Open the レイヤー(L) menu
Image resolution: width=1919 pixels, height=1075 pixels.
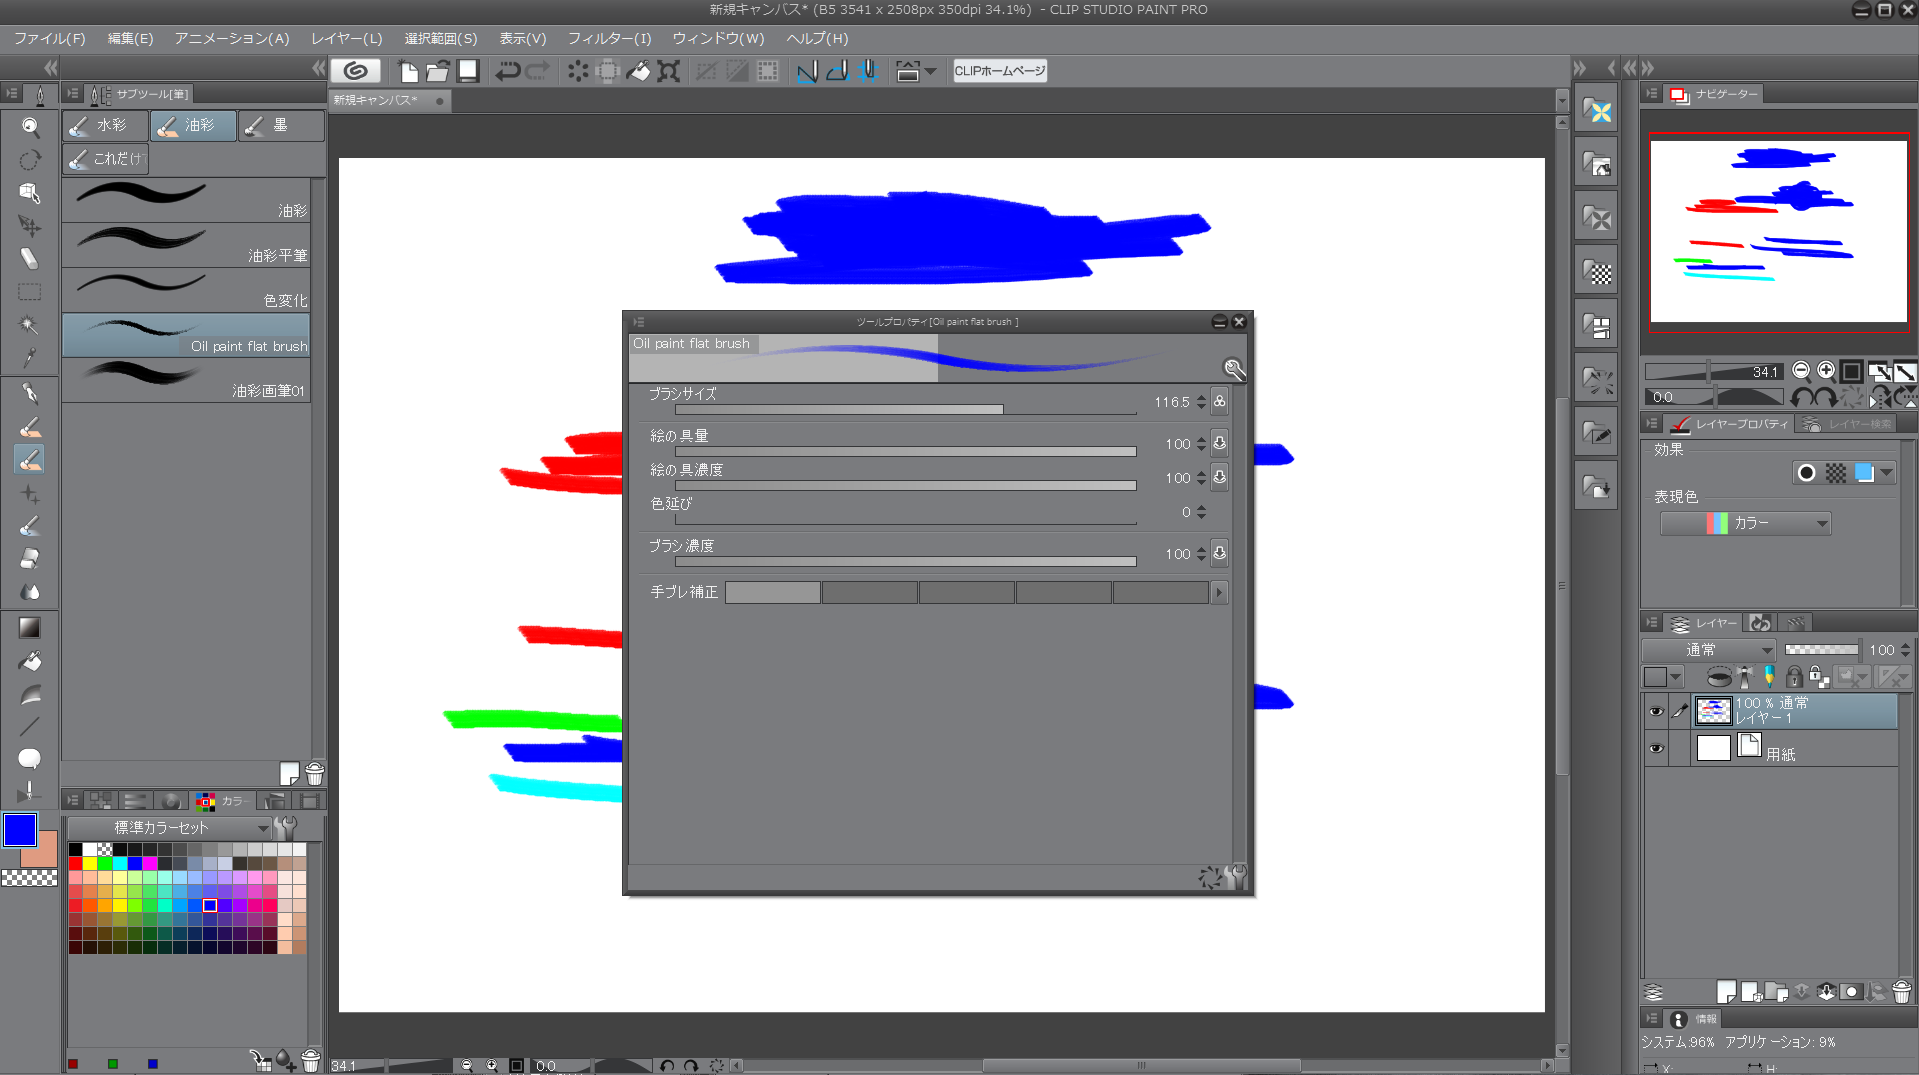point(346,38)
